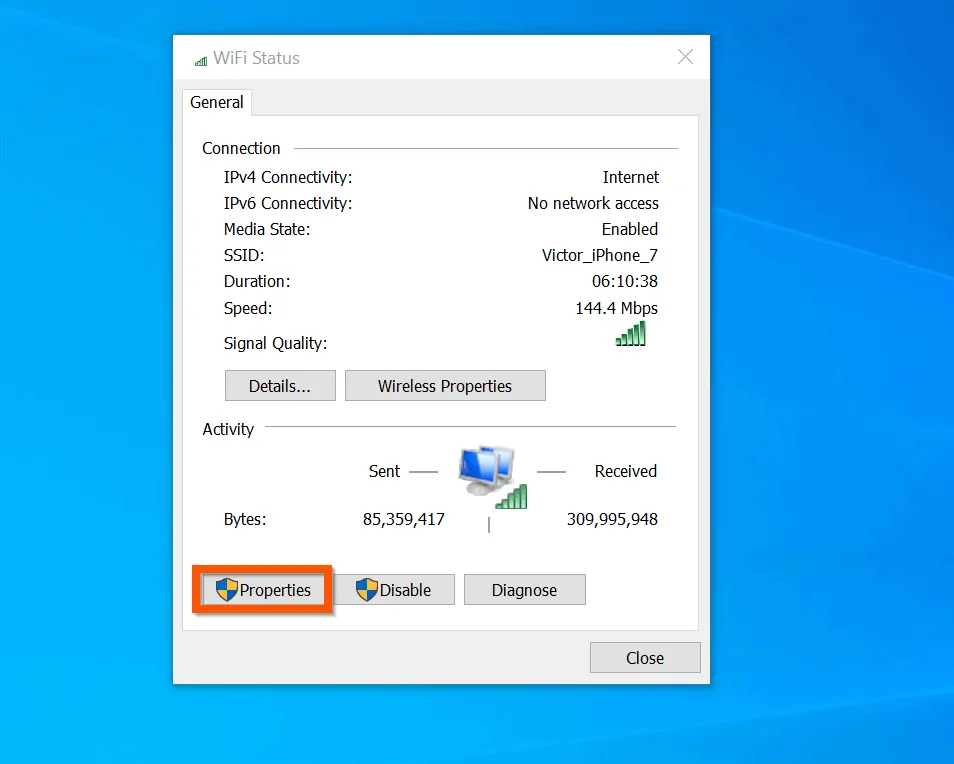Screen dimensions: 954x764
Task: Switch to the General tab
Action: tap(216, 102)
